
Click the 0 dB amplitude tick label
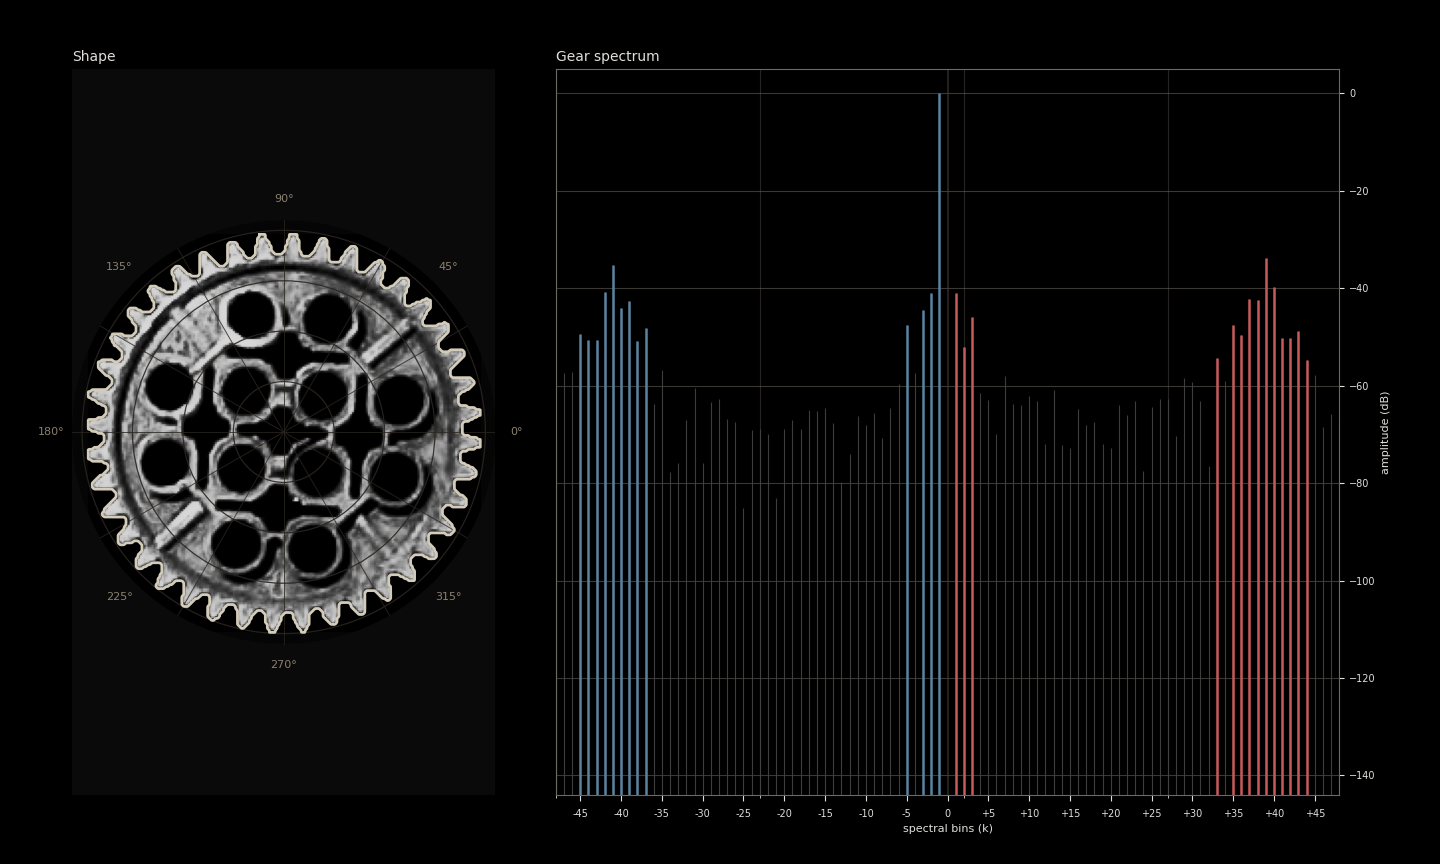(1353, 94)
